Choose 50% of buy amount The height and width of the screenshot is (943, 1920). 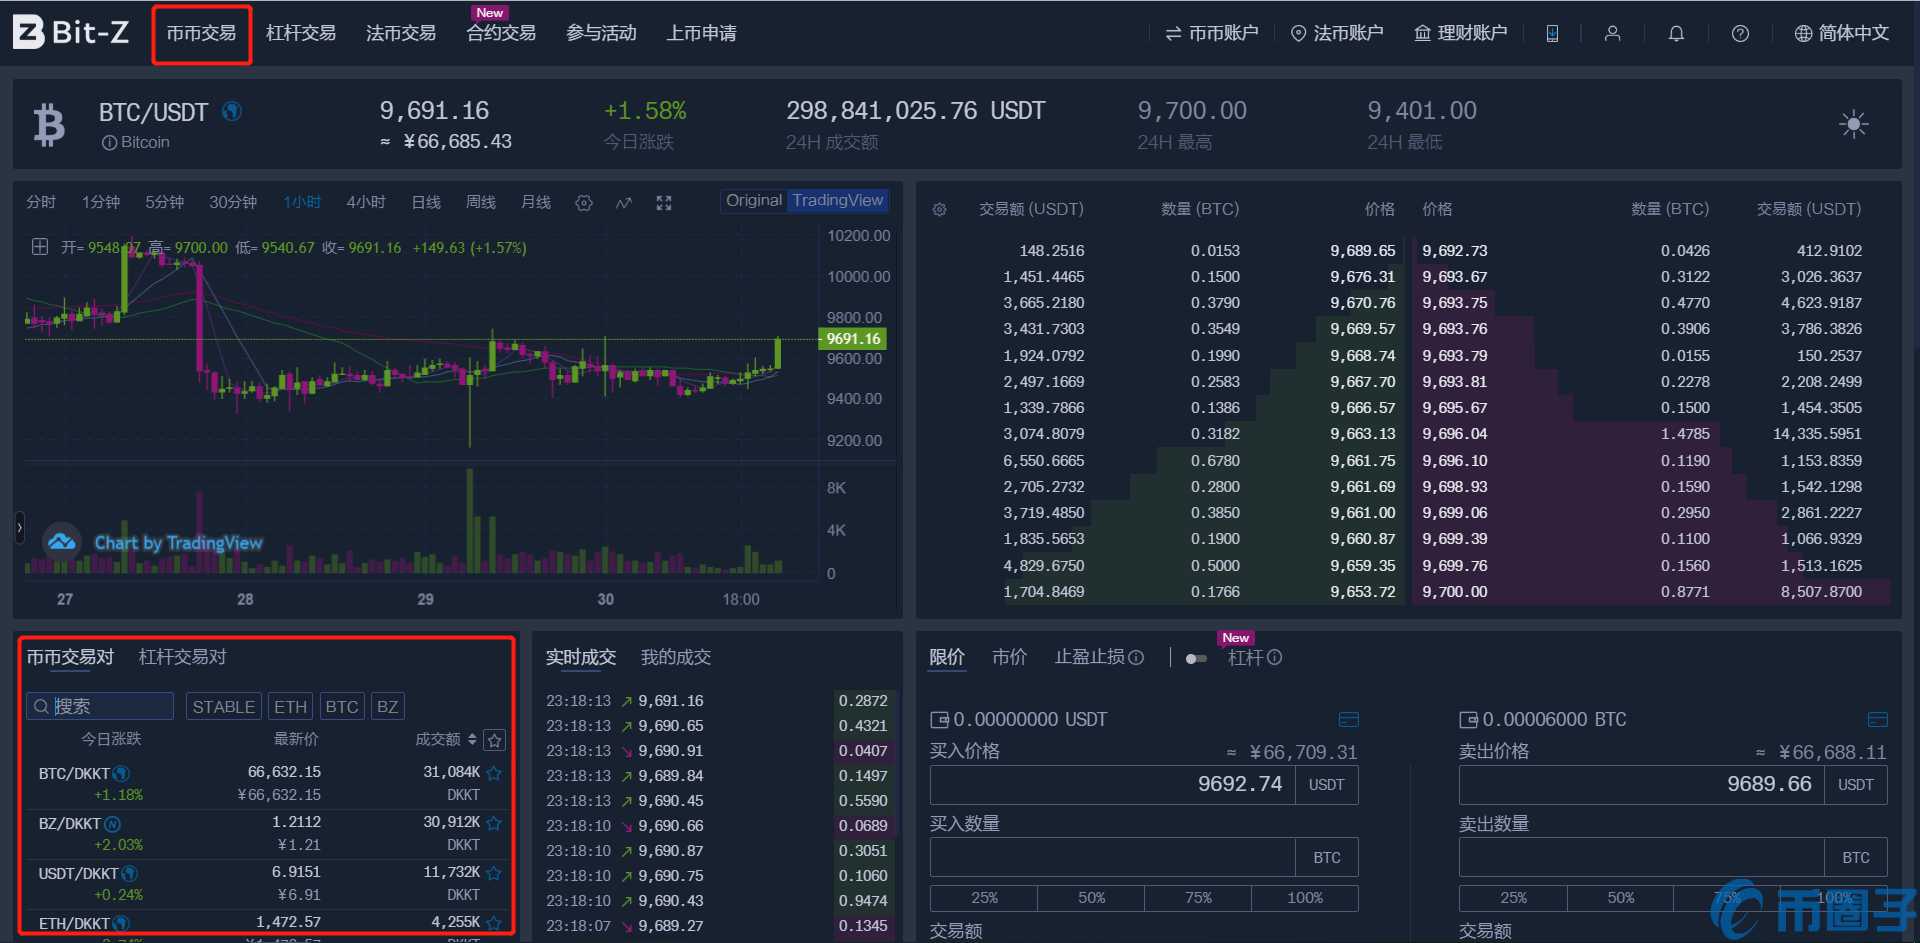point(1091,898)
